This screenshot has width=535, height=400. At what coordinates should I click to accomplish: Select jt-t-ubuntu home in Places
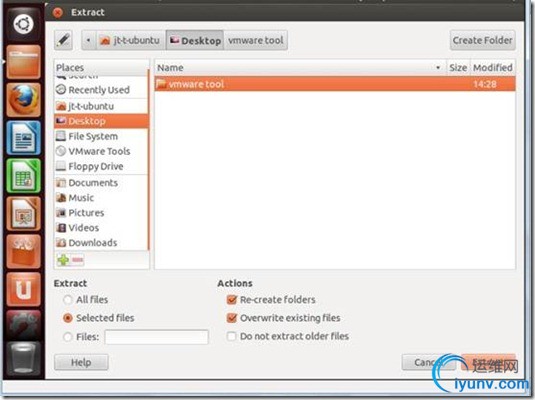click(x=101, y=106)
